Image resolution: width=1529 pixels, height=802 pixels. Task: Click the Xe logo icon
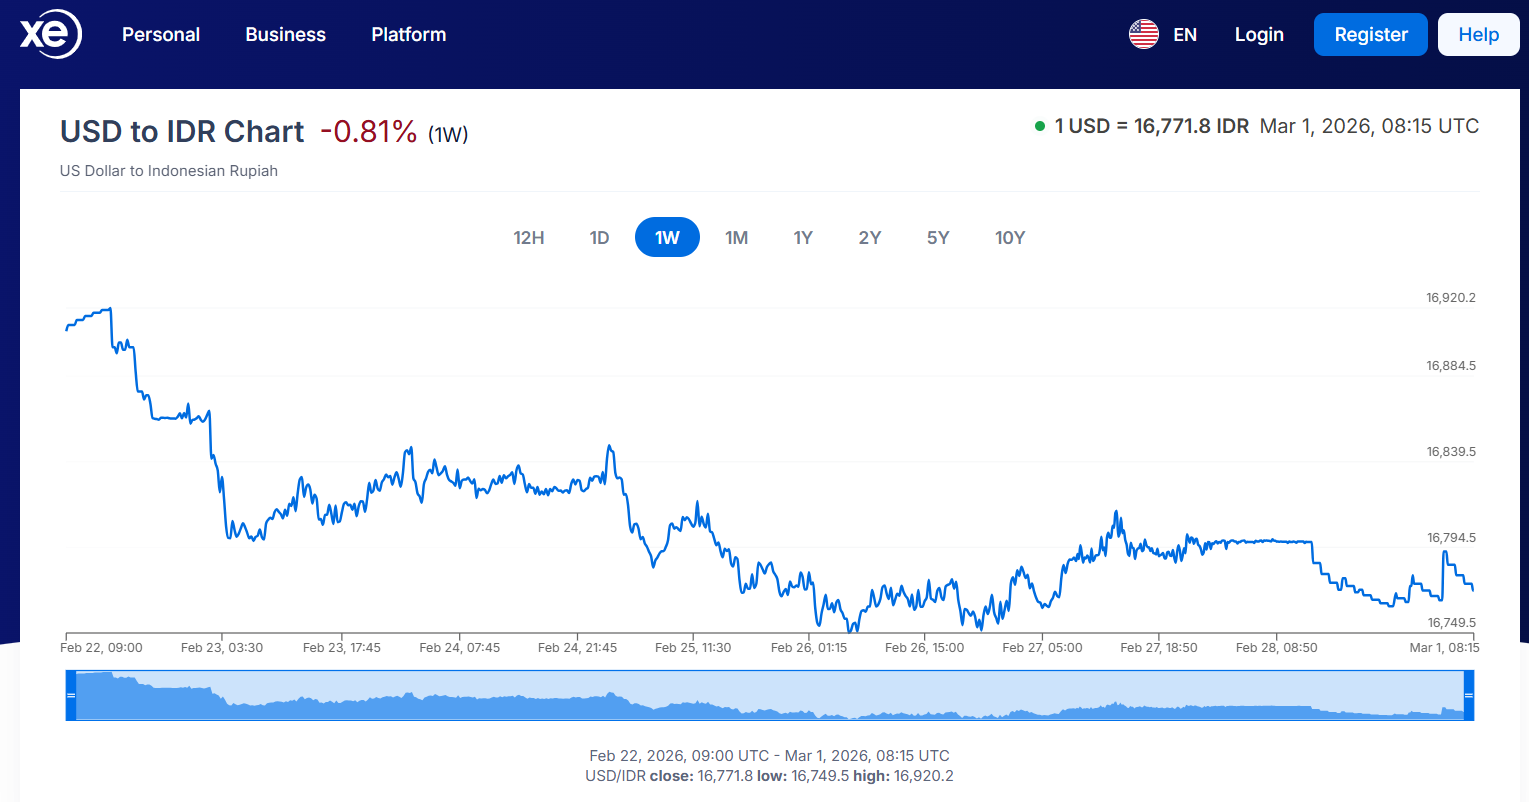pyautogui.click(x=50, y=35)
